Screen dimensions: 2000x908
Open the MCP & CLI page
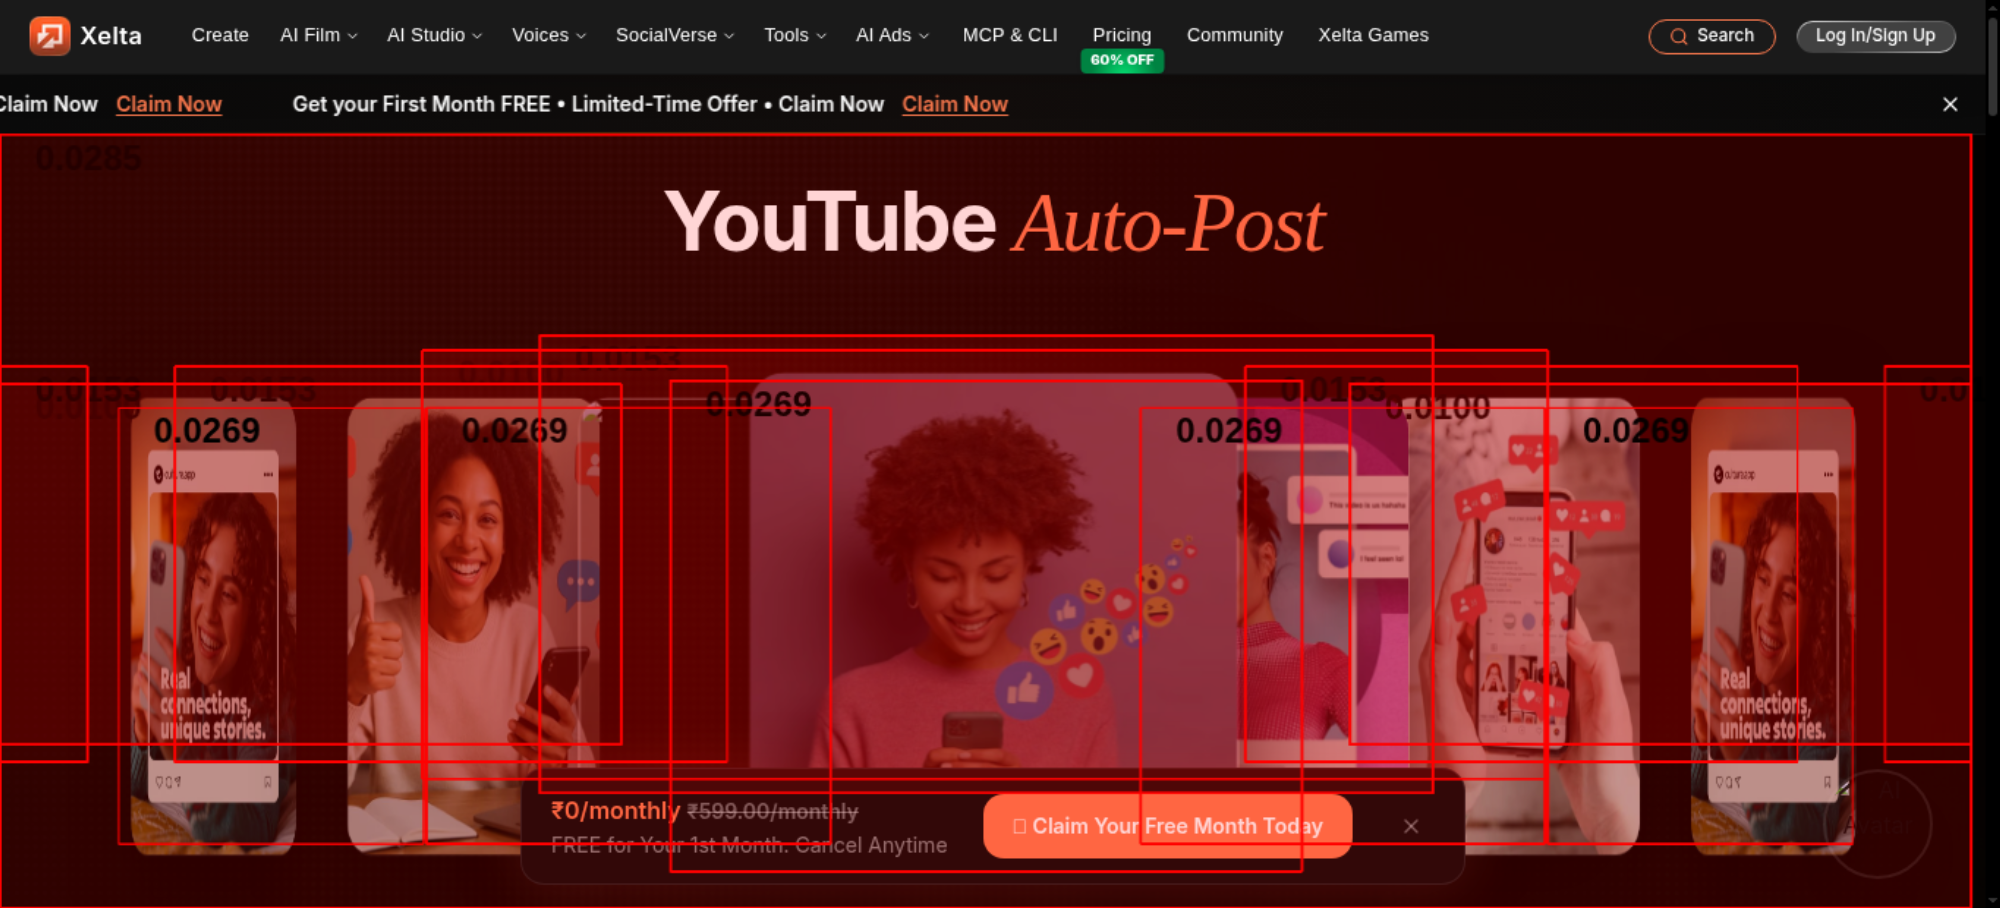pyautogui.click(x=1010, y=35)
